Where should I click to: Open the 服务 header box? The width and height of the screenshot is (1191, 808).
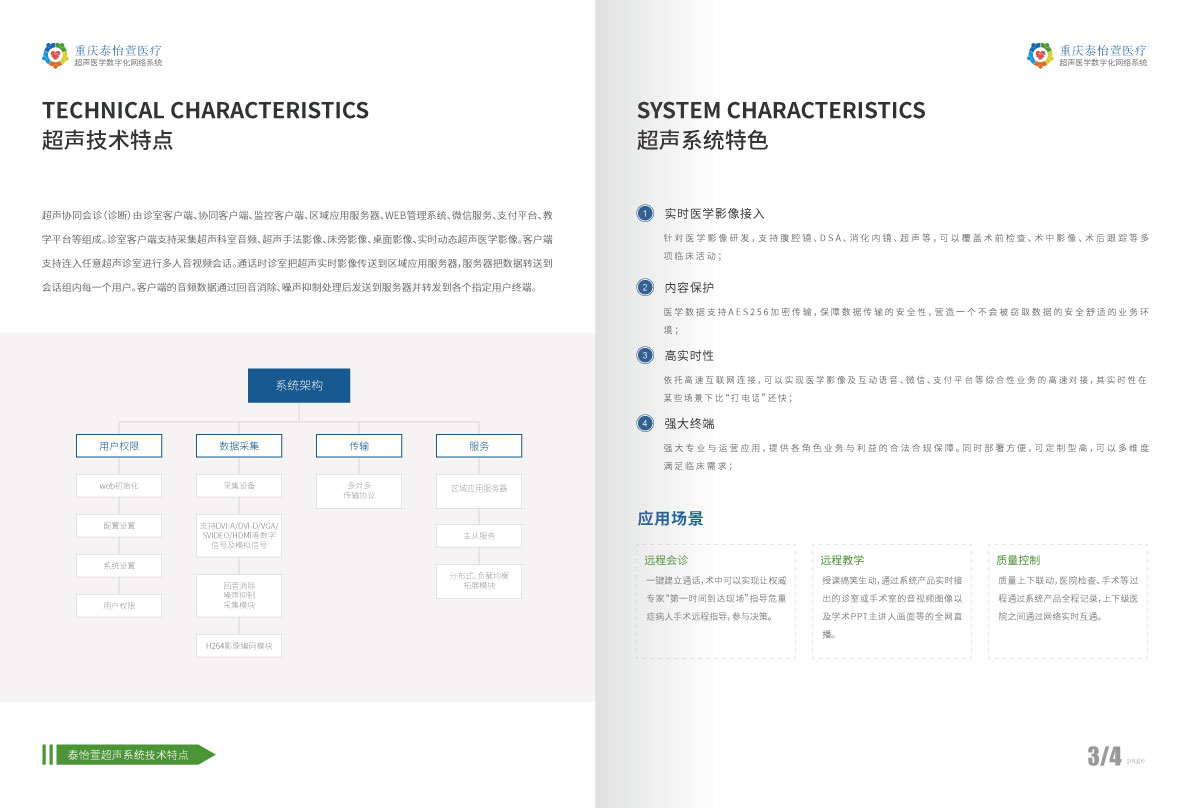478,446
